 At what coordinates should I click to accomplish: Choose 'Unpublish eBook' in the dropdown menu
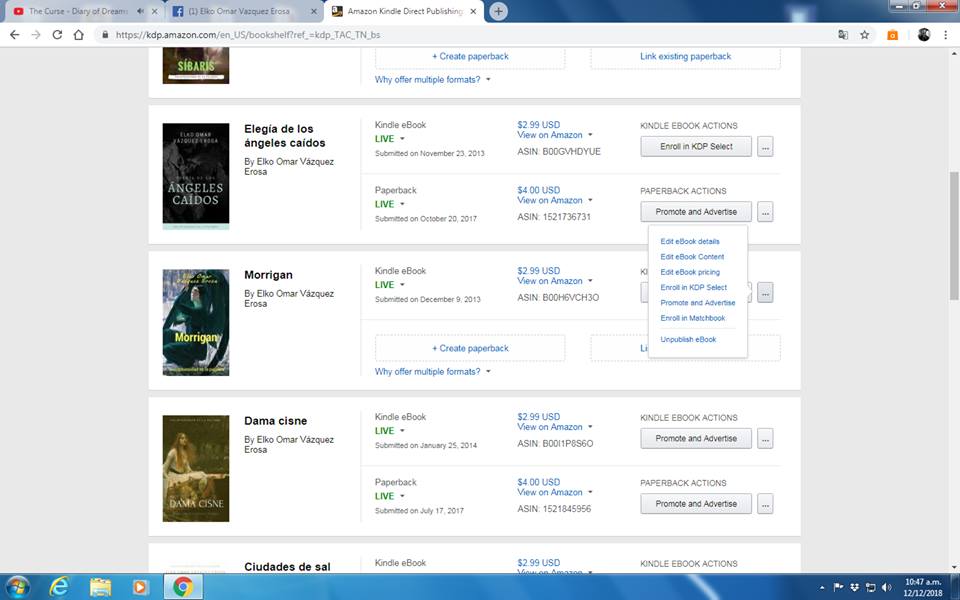tap(688, 340)
